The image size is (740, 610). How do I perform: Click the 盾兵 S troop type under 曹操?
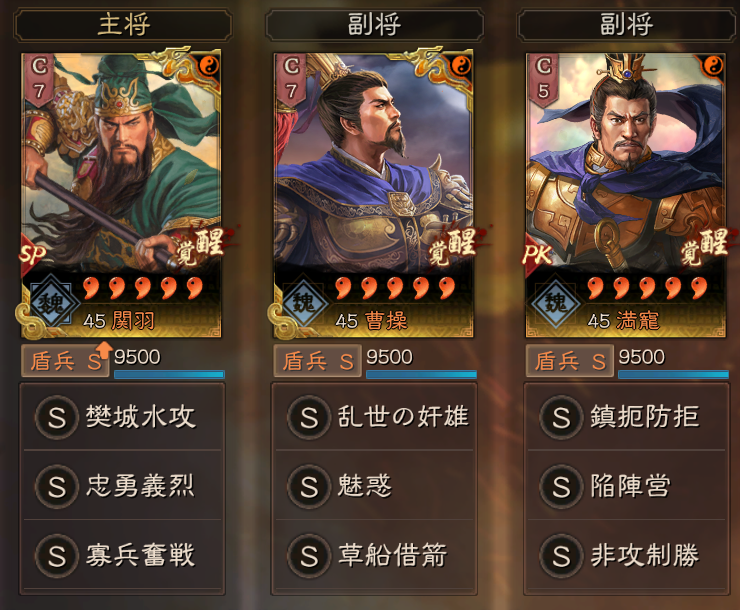tap(318, 361)
